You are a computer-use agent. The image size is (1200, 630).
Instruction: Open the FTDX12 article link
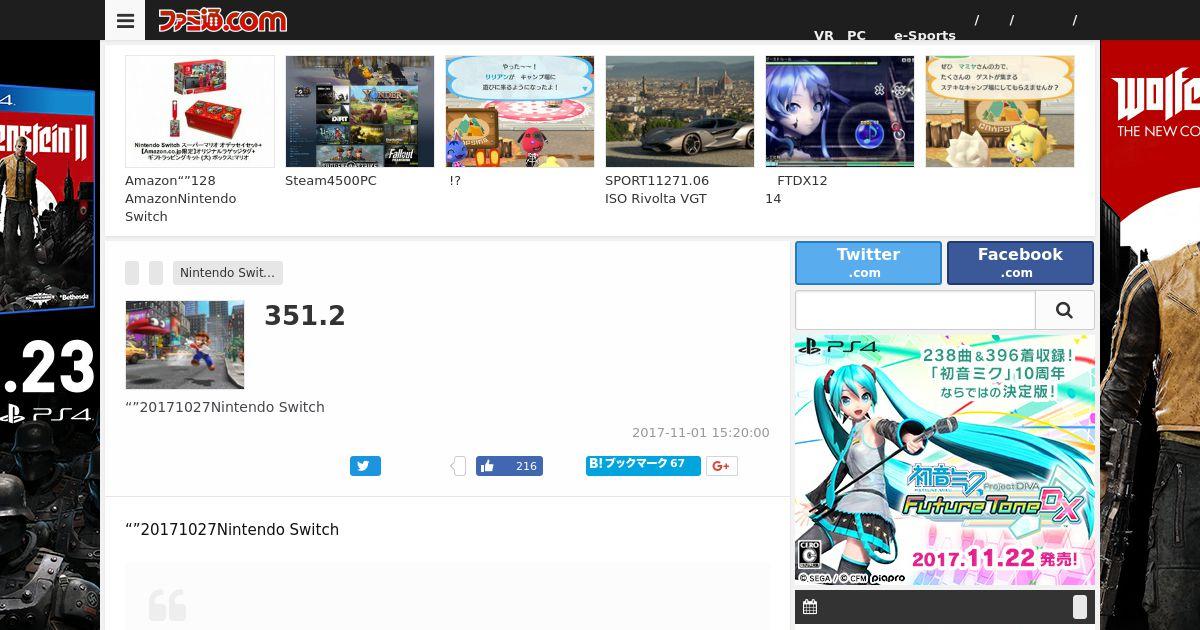tap(797, 190)
